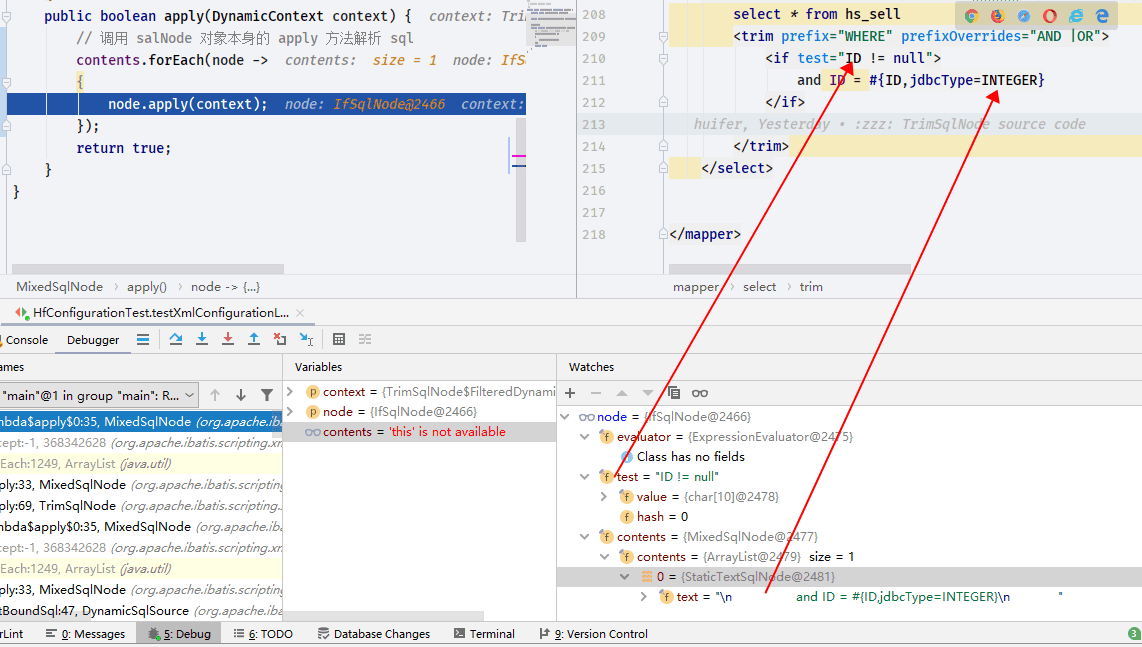Screen dimensions: 1142x647
Task: Open the thread selector "main"@1 dropdown
Action: [98, 396]
